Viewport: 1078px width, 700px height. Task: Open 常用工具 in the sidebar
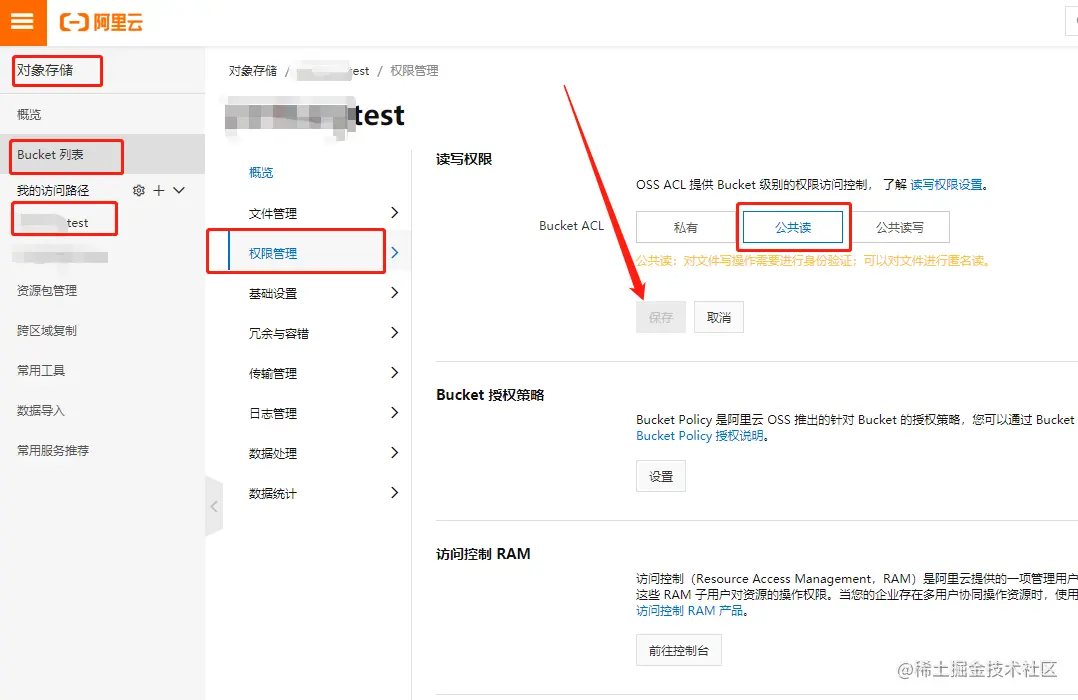[41, 370]
